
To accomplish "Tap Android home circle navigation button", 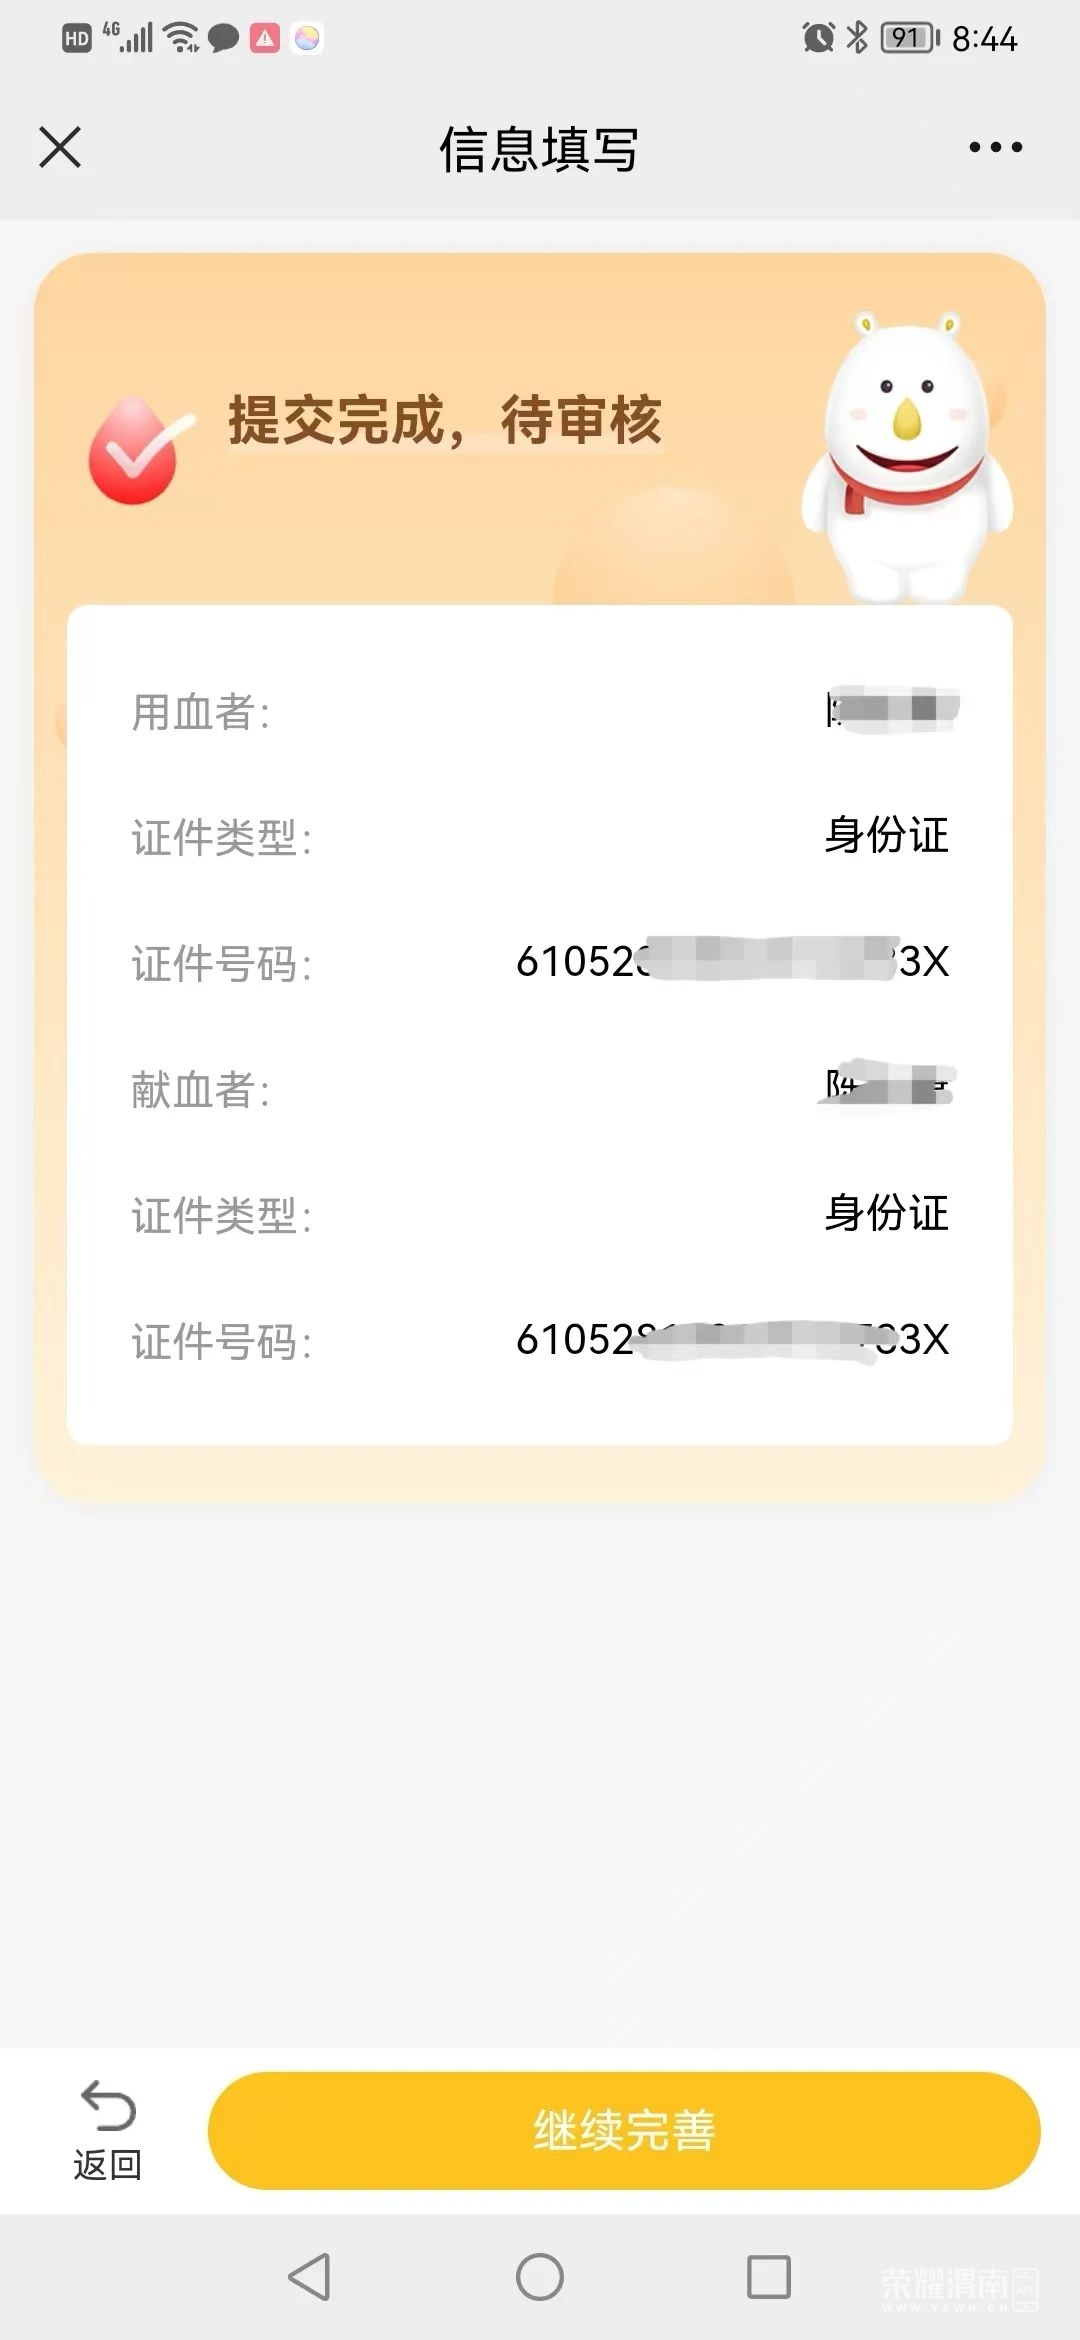I will [540, 2277].
